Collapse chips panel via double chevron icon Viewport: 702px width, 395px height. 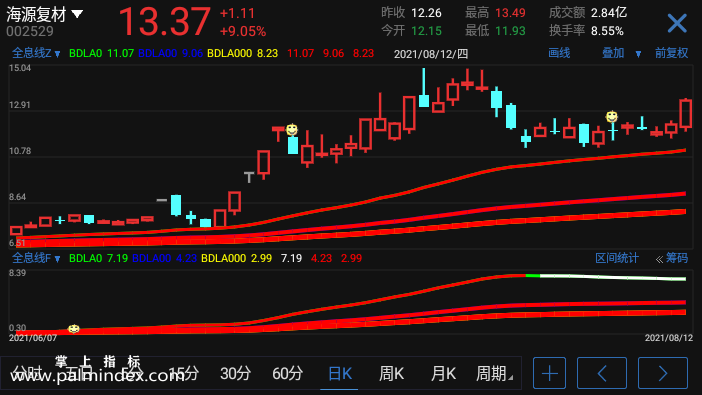point(659,259)
